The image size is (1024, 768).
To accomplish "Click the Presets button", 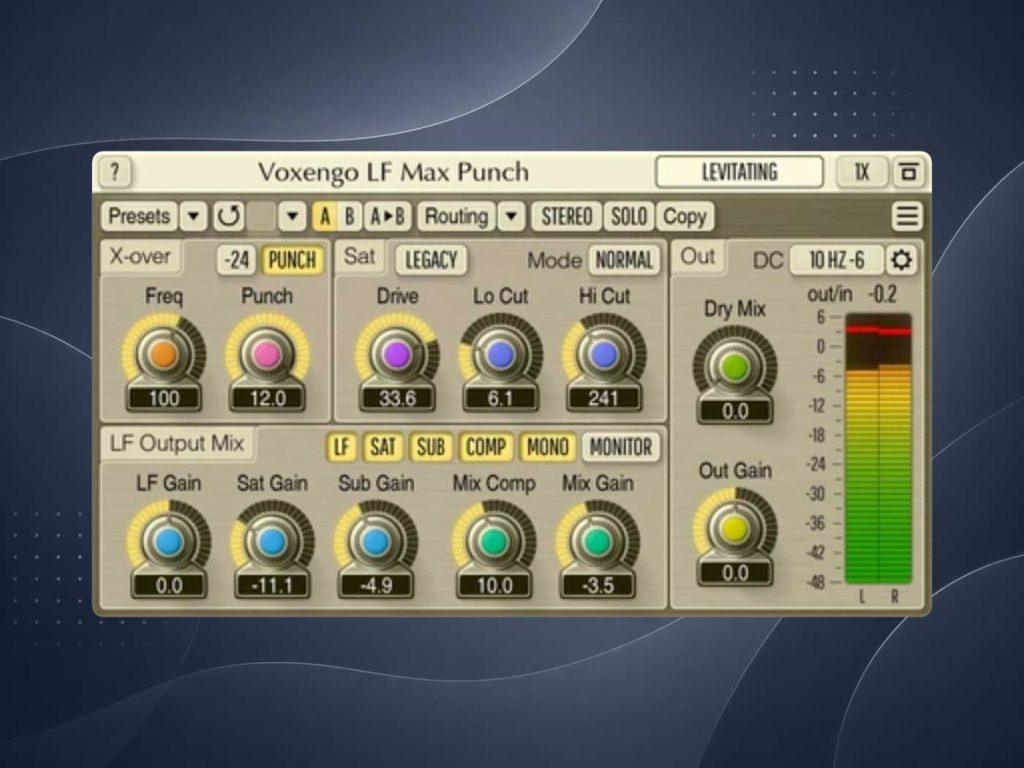I will point(139,216).
